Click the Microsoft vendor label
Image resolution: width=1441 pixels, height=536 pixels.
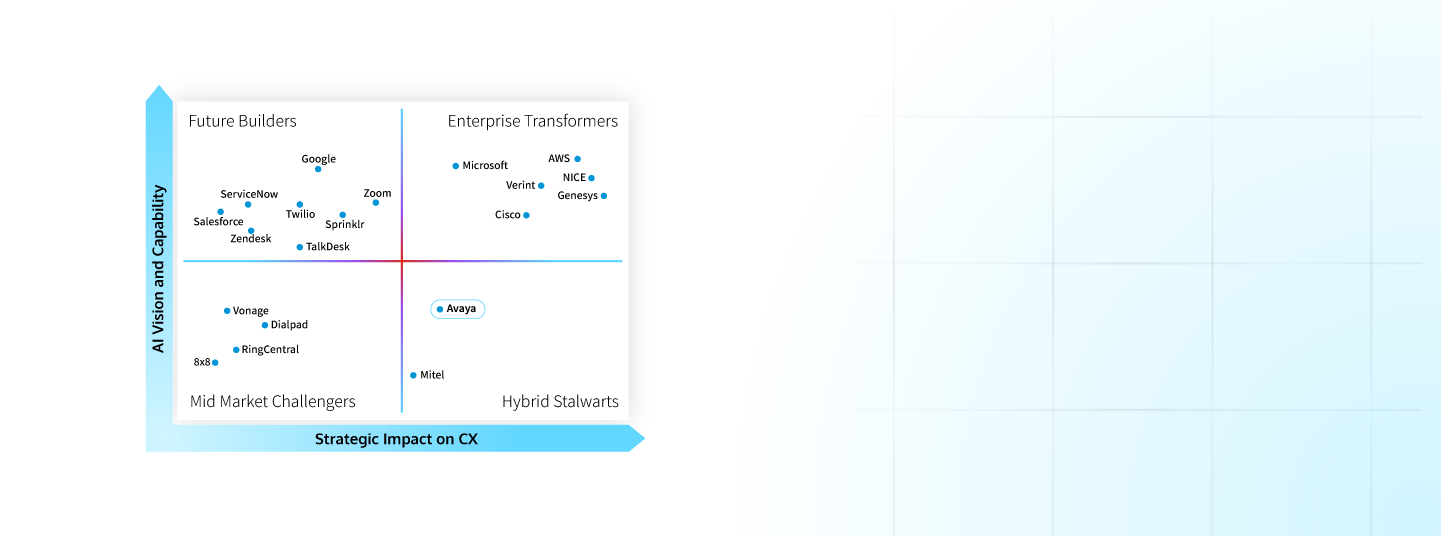(485, 166)
